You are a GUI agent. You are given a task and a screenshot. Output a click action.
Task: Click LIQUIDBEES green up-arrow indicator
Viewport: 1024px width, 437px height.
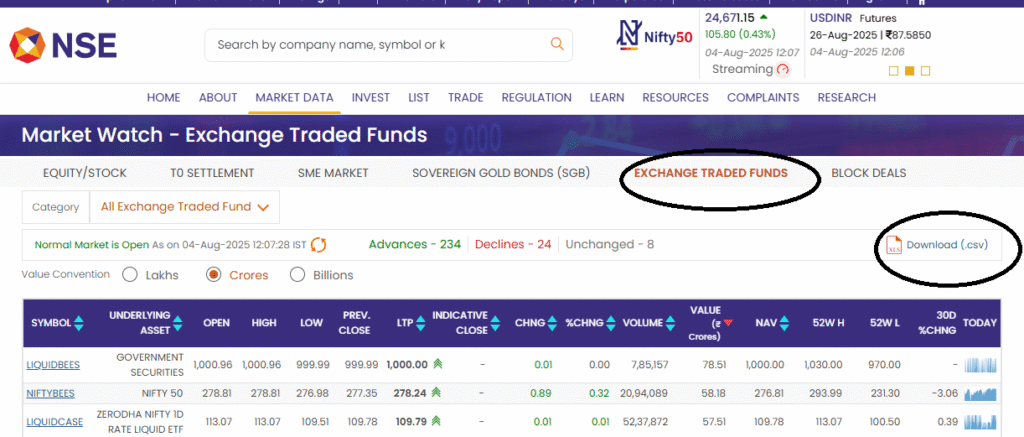click(436, 364)
